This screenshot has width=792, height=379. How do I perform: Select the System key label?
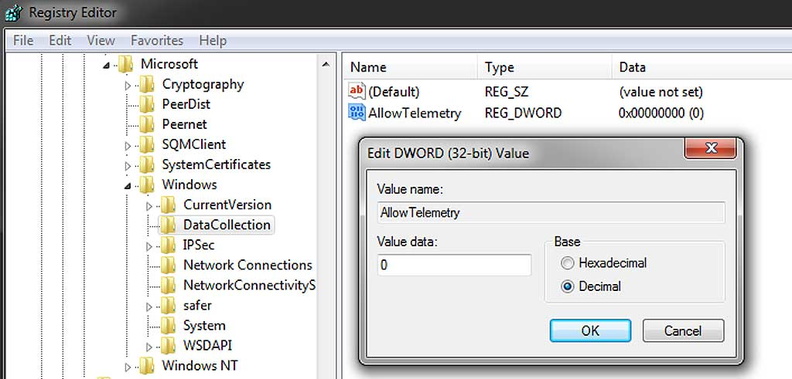click(x=204, y=325)
